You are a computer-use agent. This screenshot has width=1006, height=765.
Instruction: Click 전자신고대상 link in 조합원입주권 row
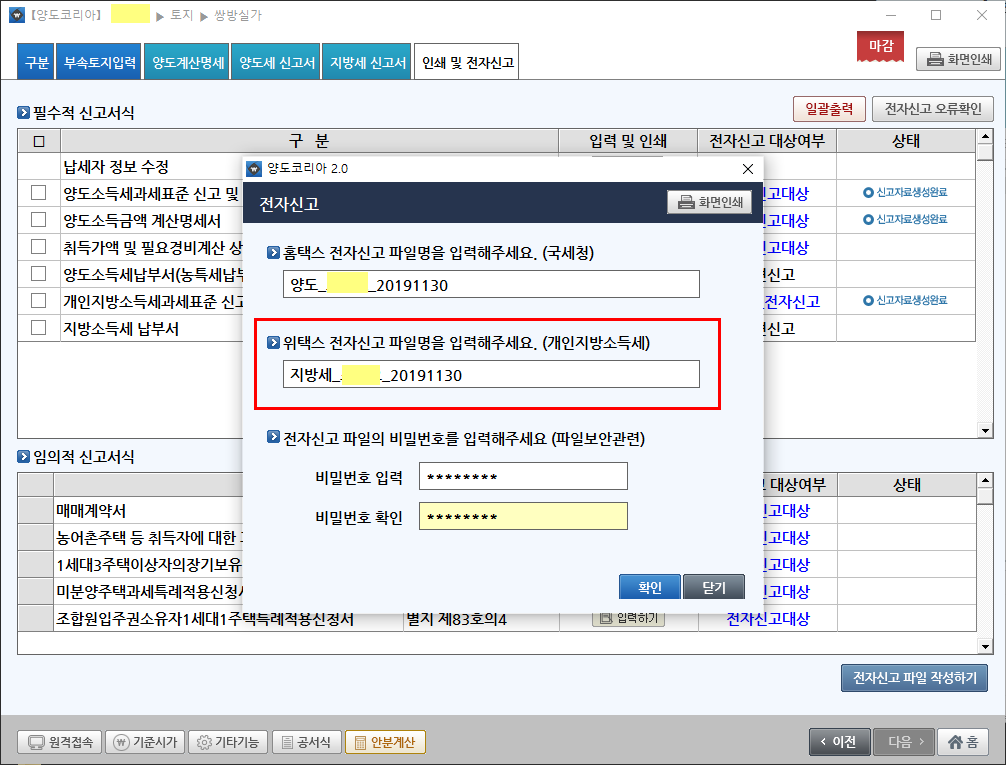point(767,619)
